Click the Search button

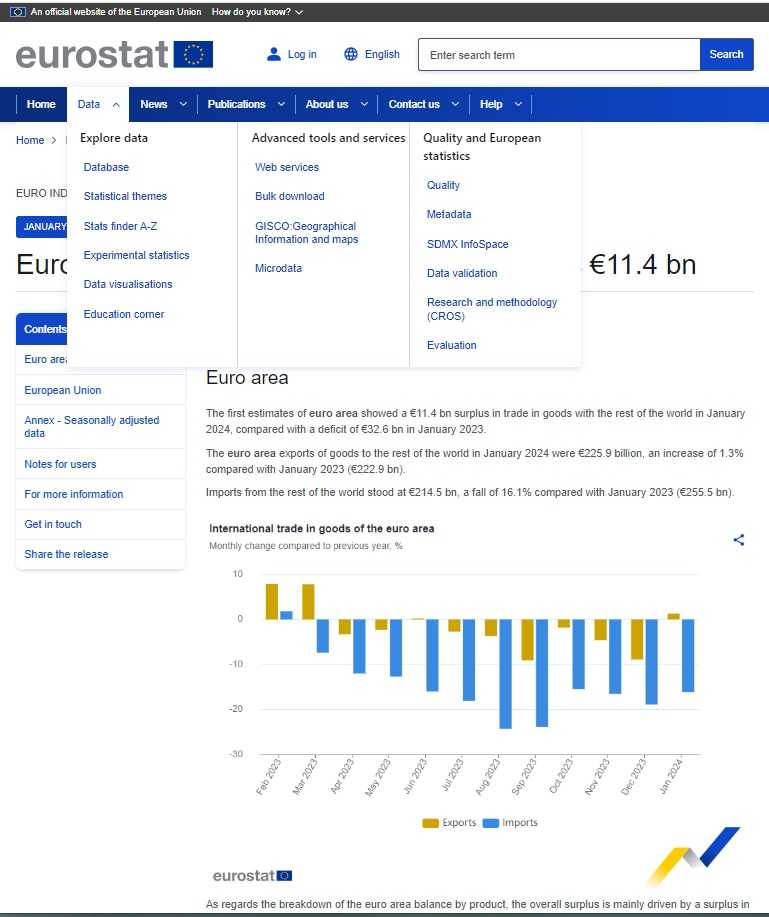(x=726, y=54)
